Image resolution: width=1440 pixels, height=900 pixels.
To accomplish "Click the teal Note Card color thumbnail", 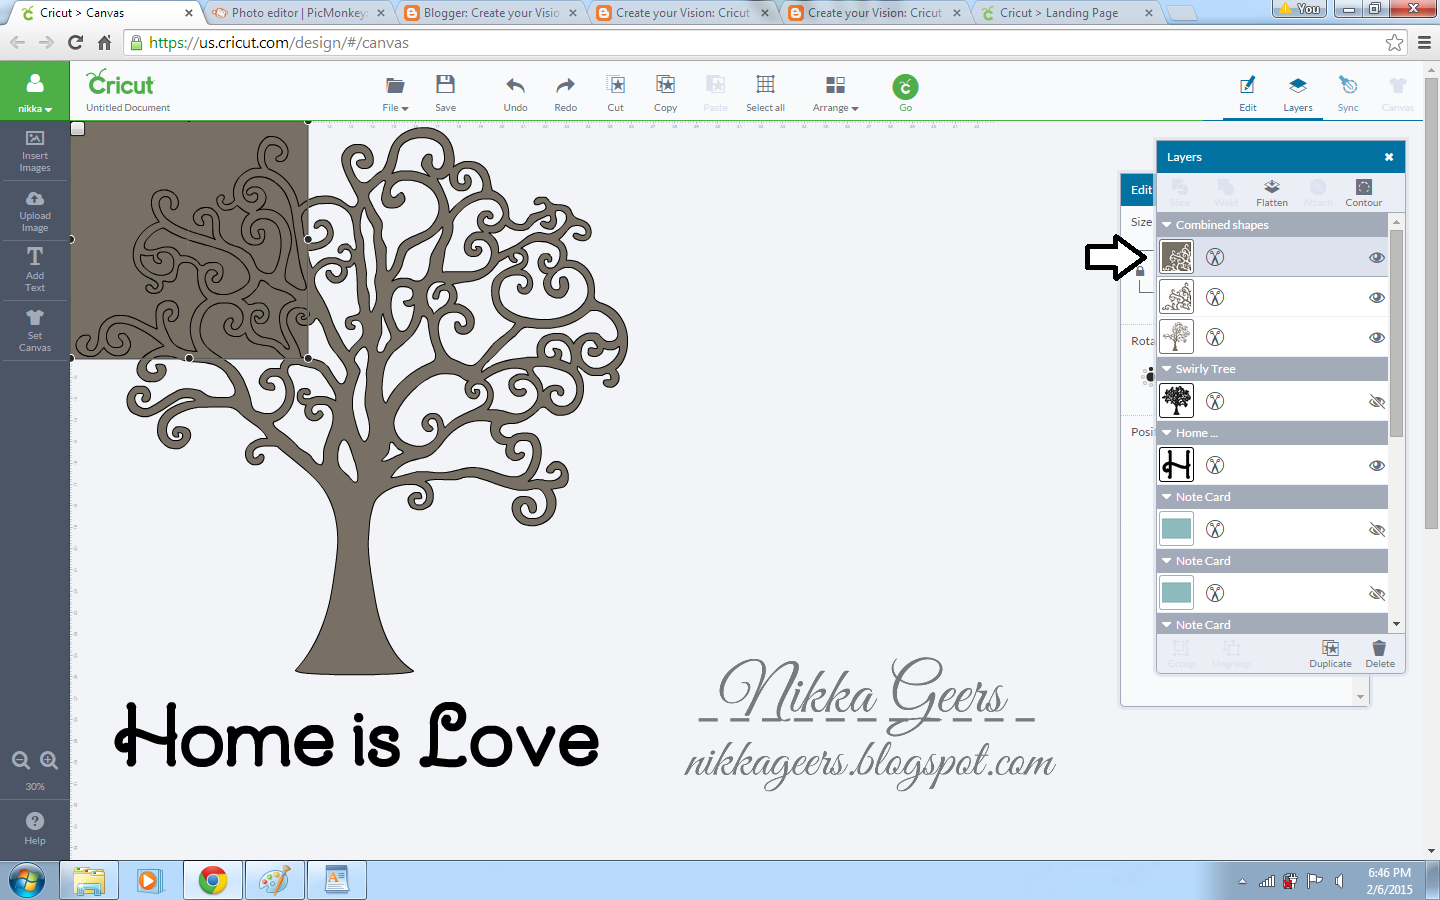I will click(1176, 529).
